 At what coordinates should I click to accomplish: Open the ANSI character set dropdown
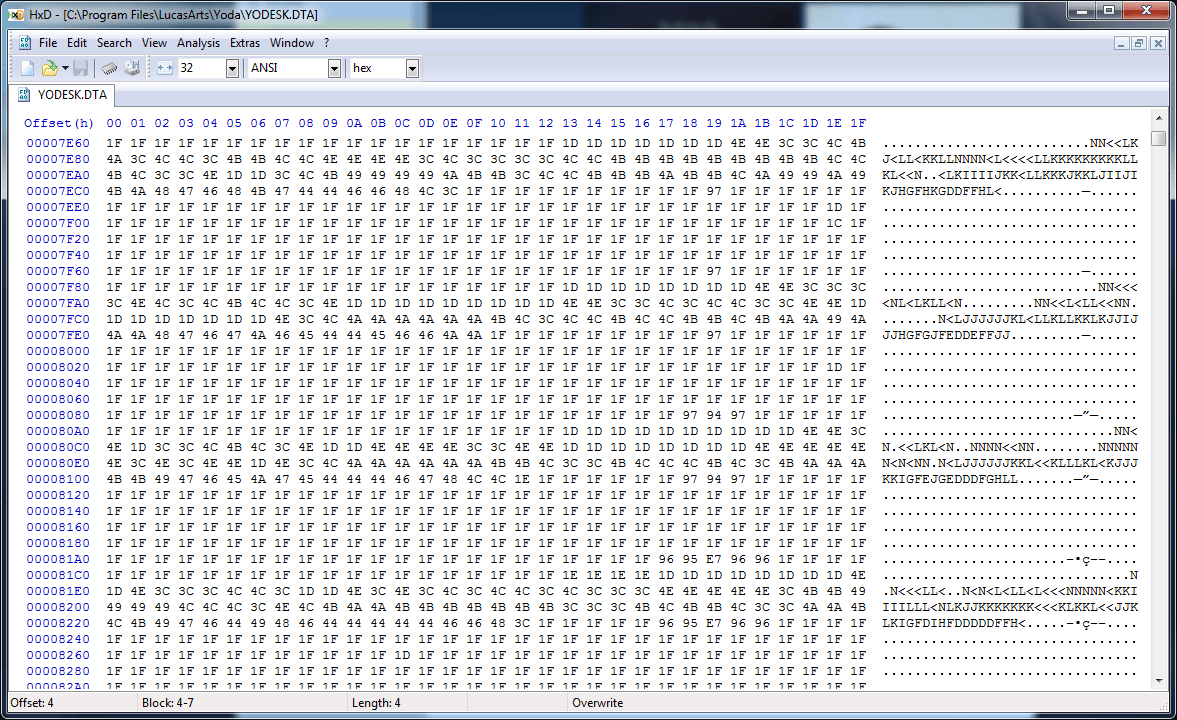334,68
